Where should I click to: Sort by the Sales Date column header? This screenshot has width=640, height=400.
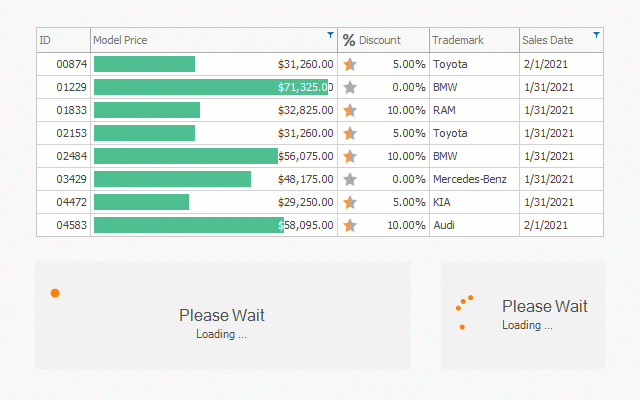(x=561, y=40)
